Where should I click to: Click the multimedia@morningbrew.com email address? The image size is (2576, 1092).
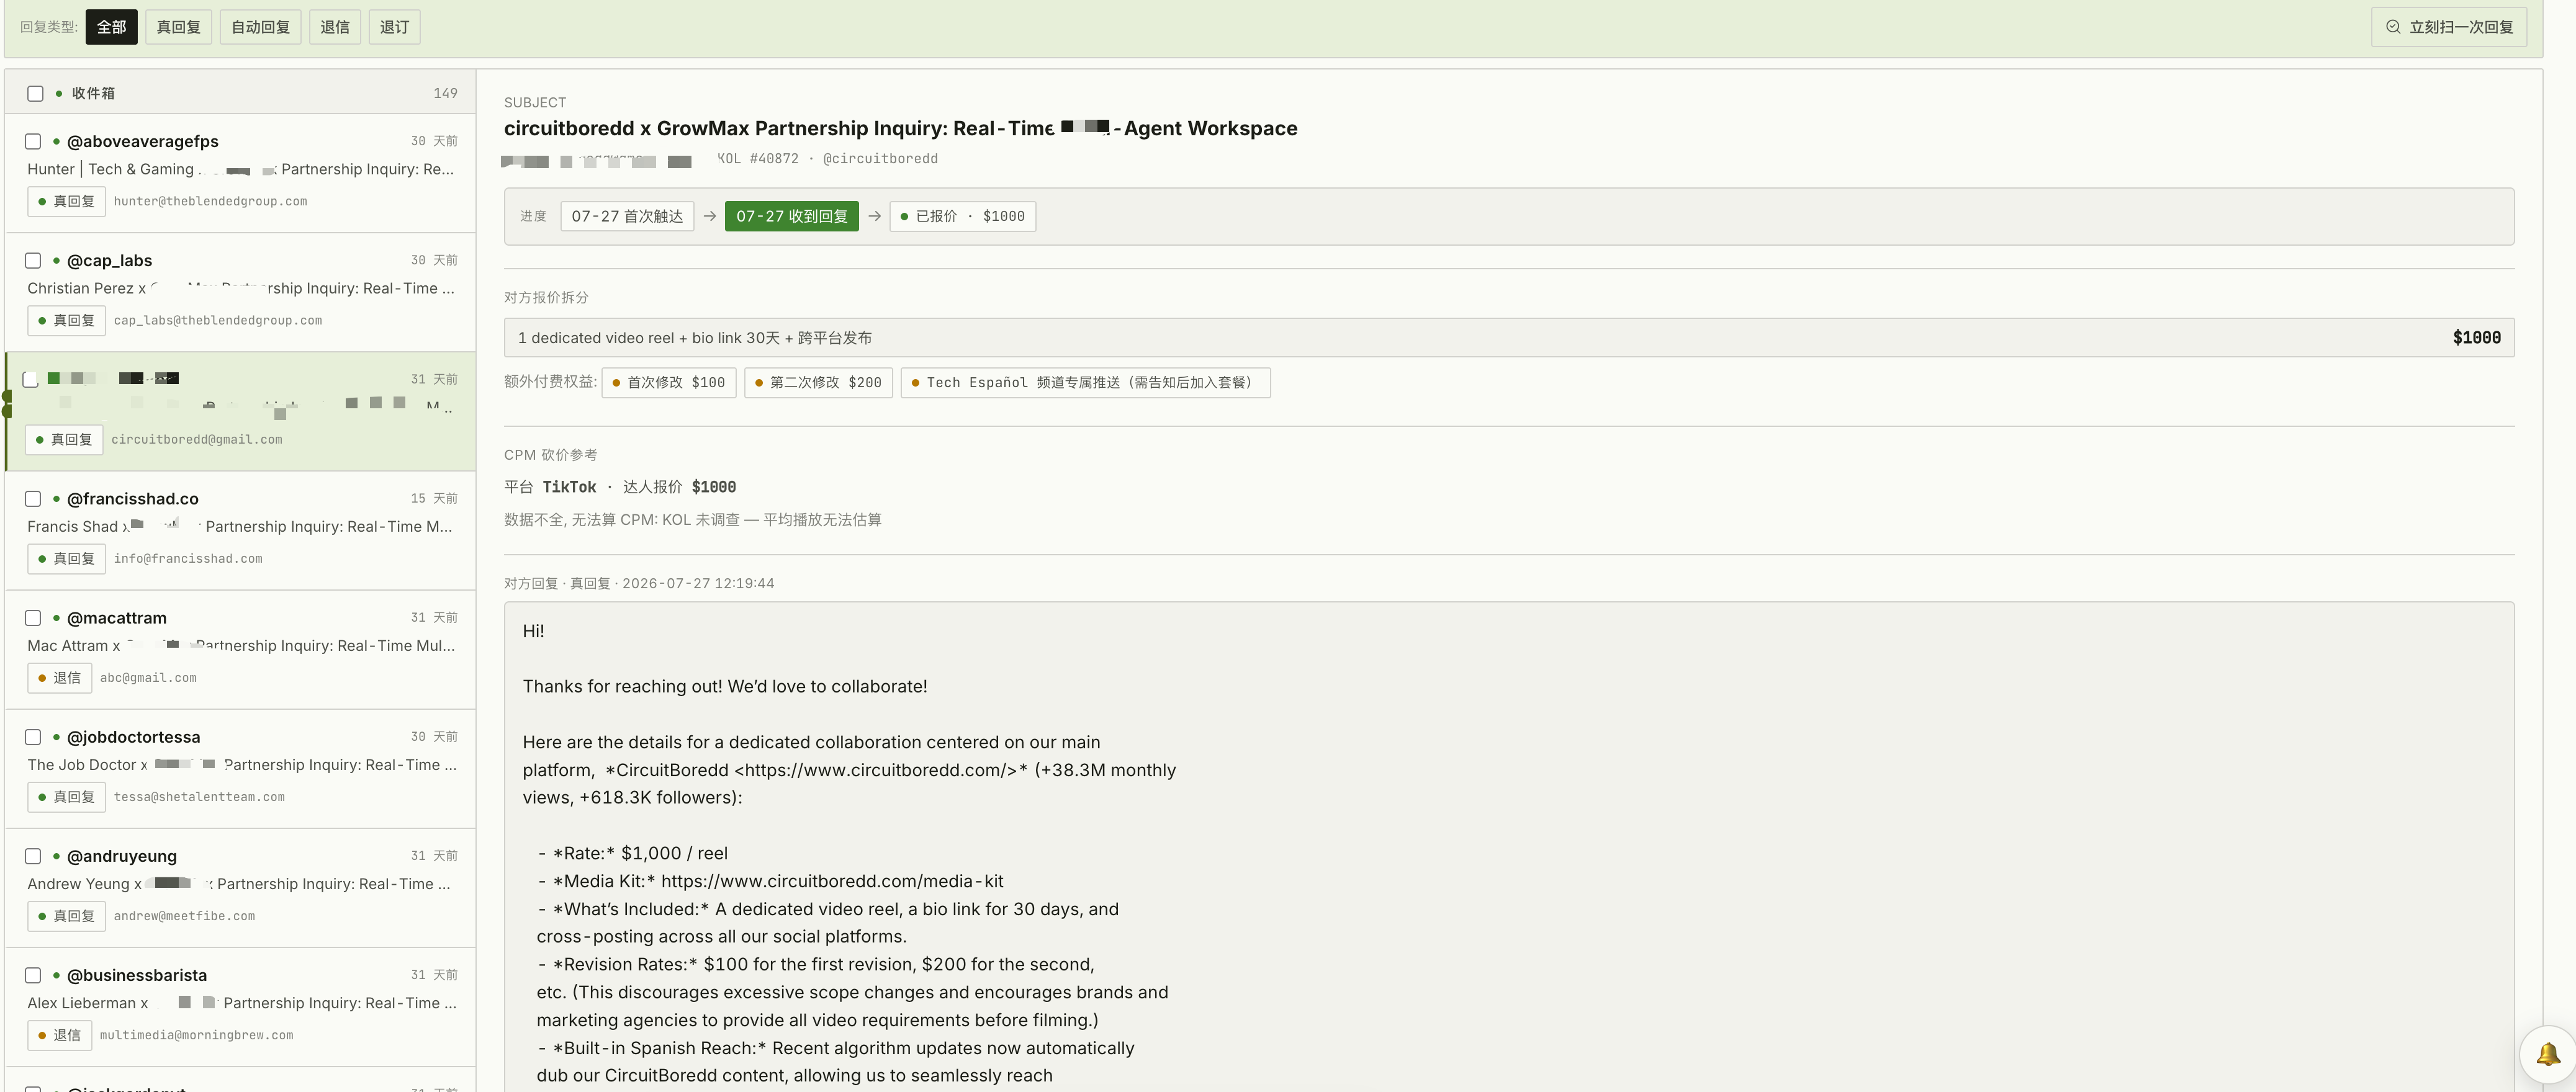pos(196,1035)
